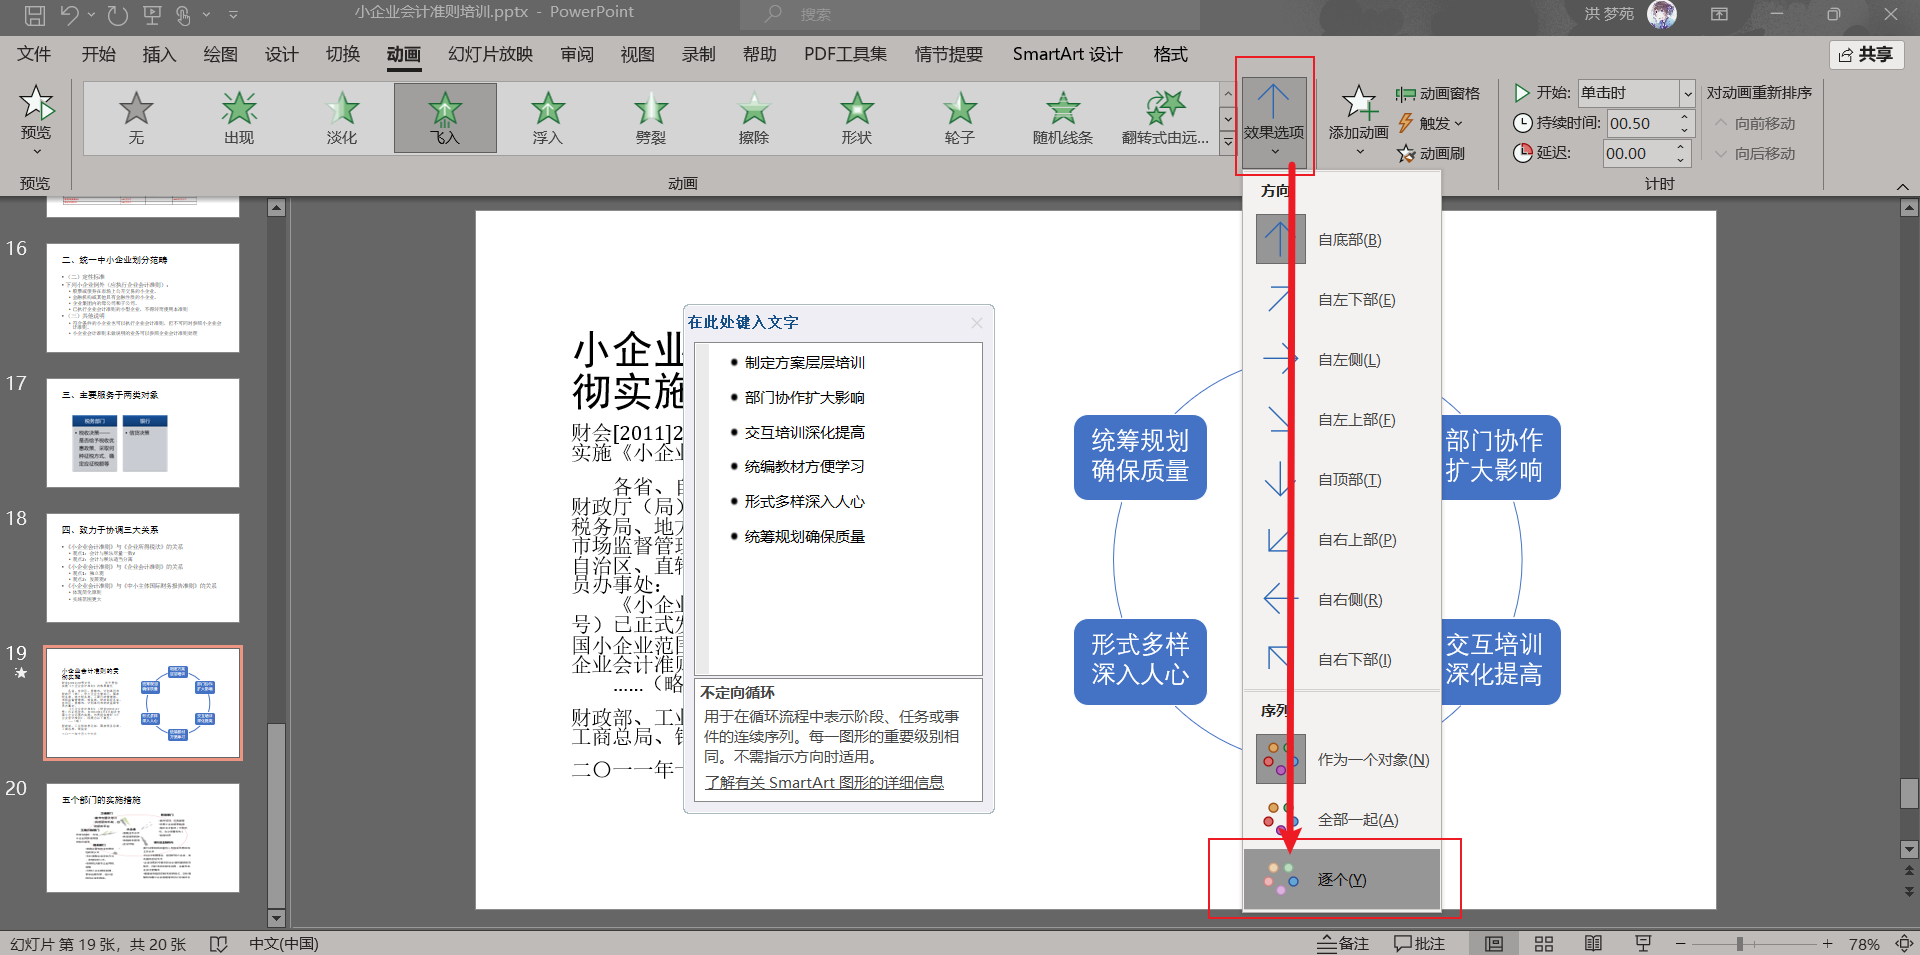The image size is (1920, 955).
Task: Click Add Animation (添加动画) star icon
Action: [1359, 102]
